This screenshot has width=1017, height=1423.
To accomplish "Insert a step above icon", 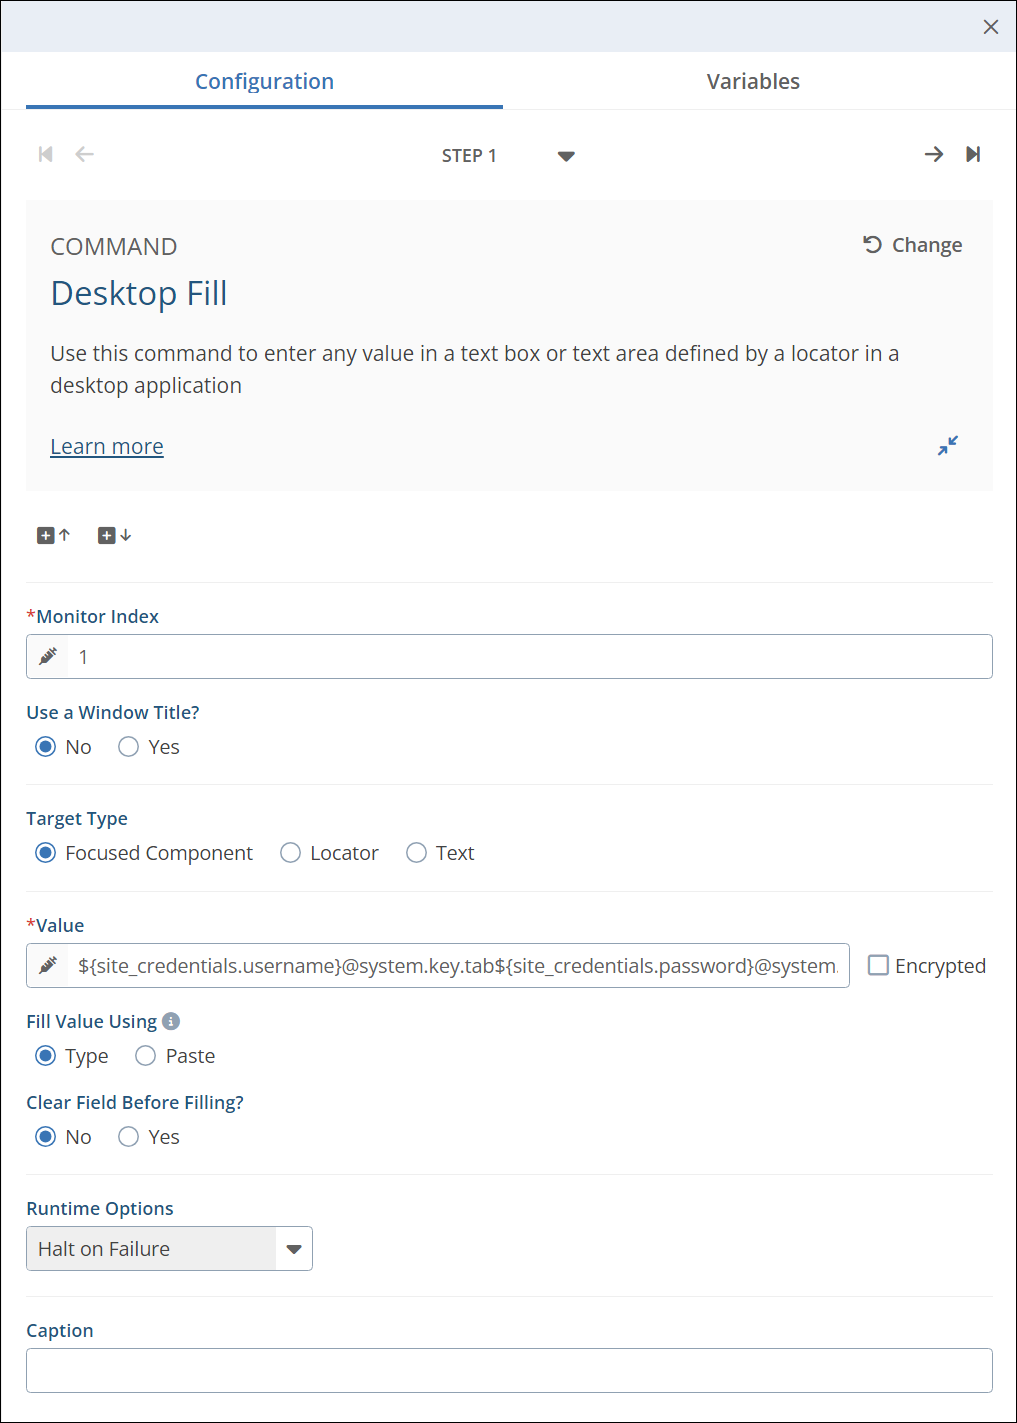I will coord(53,536).
